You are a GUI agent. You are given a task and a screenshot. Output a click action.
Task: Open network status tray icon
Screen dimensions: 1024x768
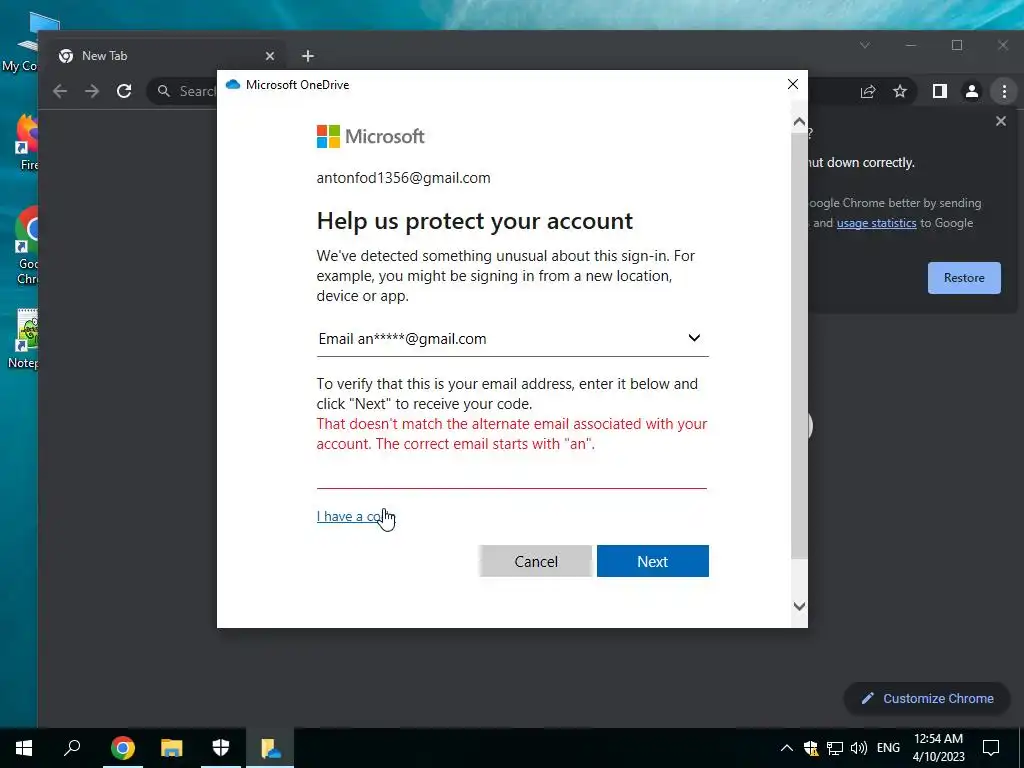pyautogui.click(x=835, y=748)
